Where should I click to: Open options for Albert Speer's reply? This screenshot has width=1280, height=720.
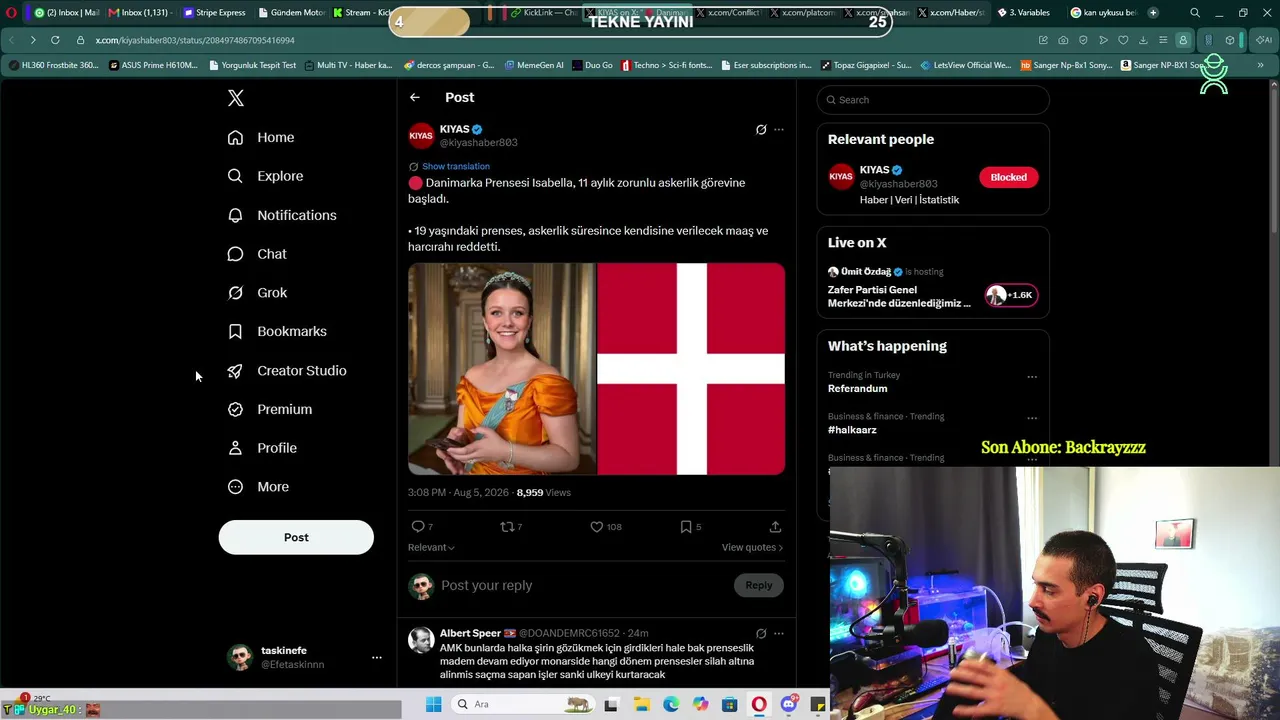(x=779, y=633)
